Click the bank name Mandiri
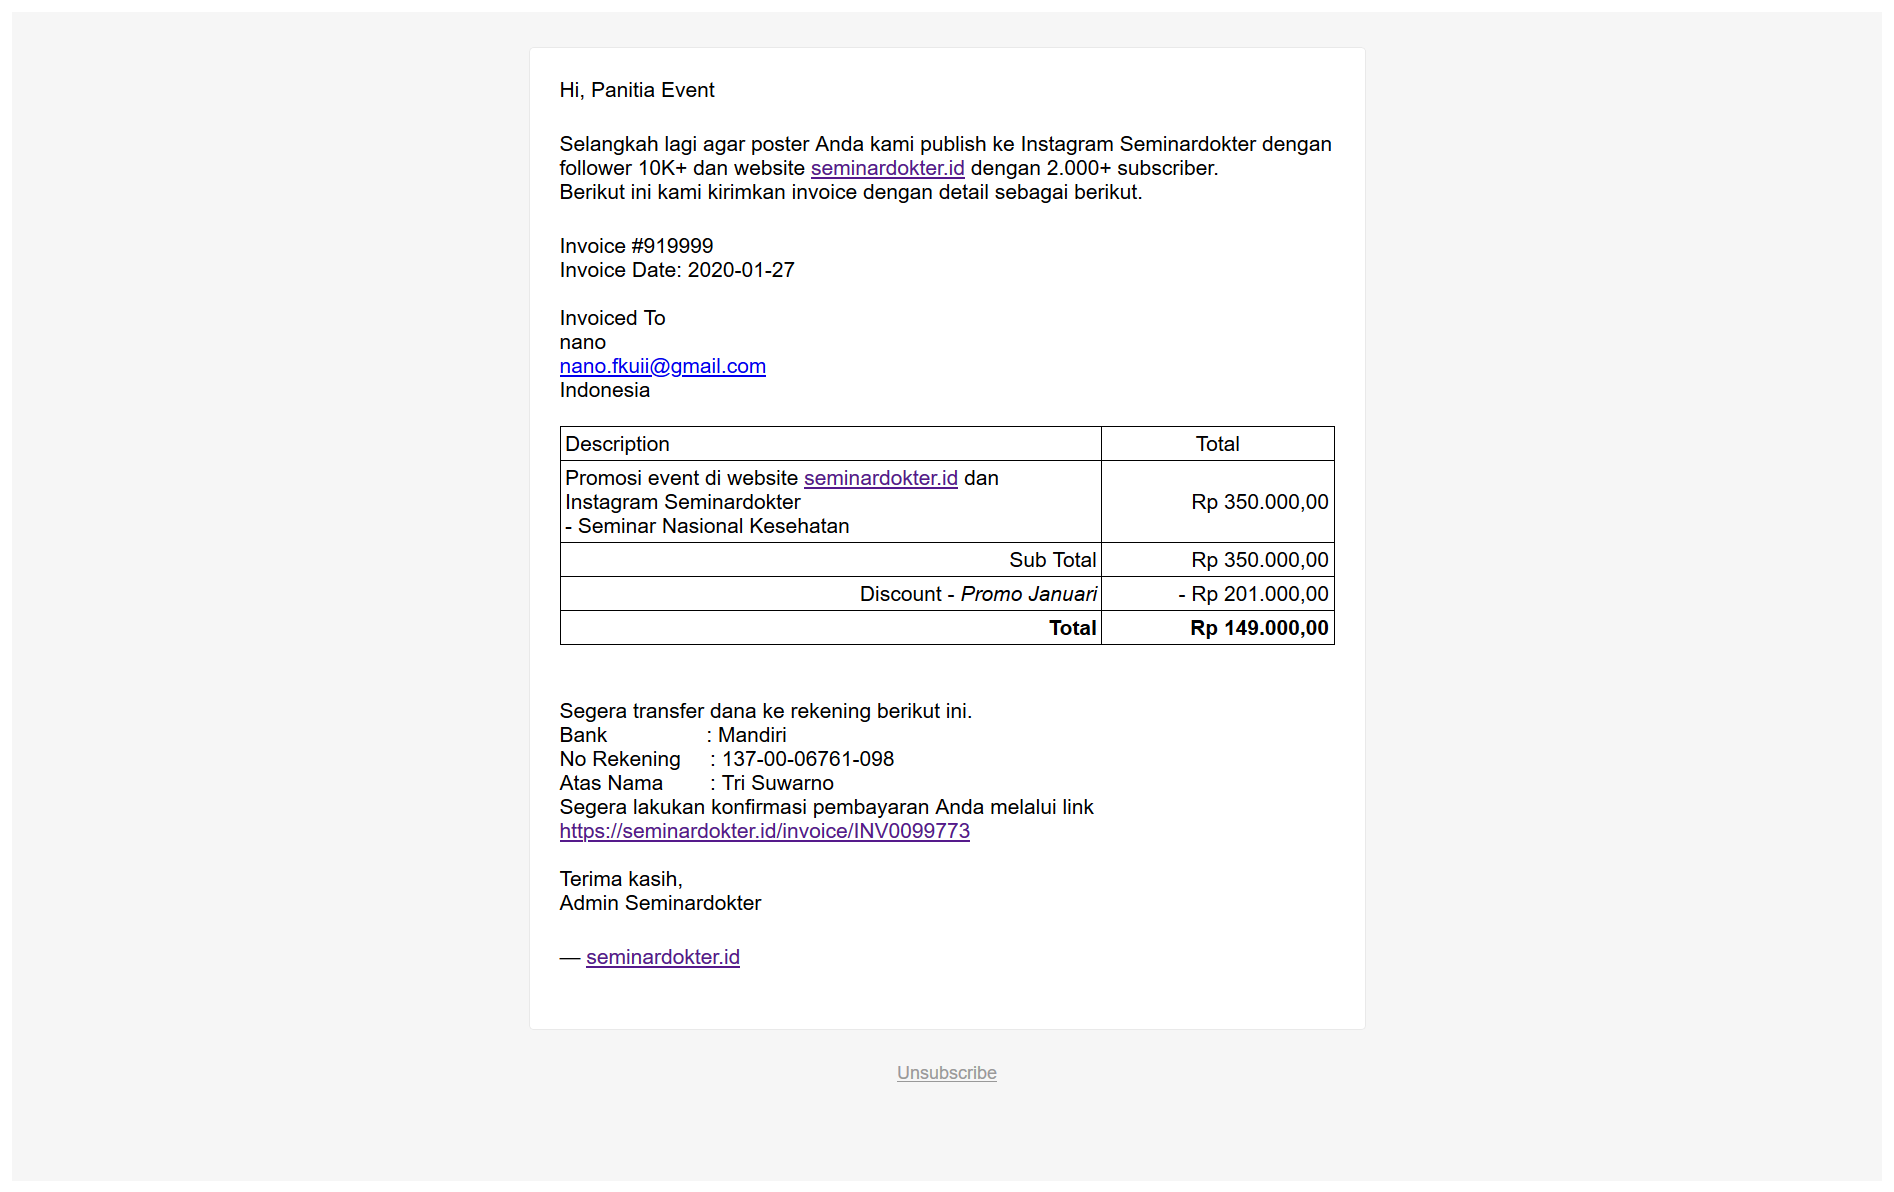Screen dimensions: 1894x1192 click(x=752, y=735)
